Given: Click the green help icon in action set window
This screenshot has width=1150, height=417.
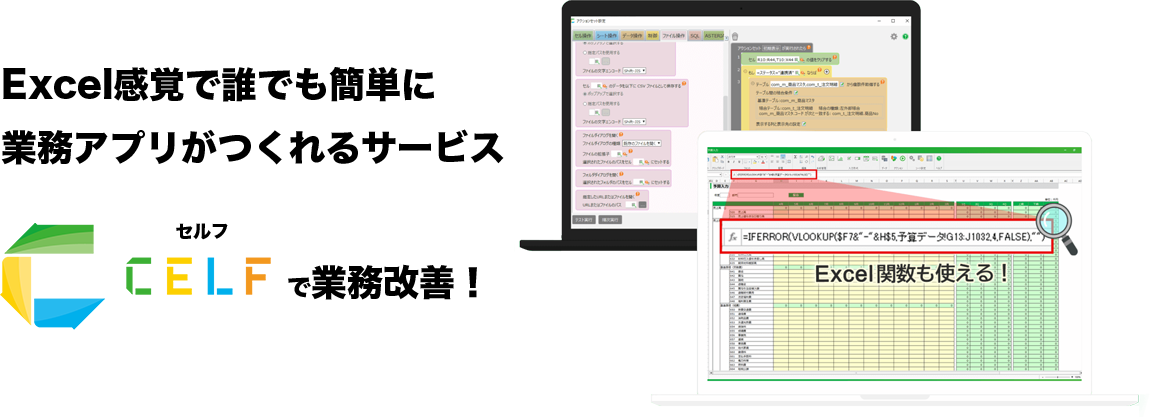Looking at the screenshot, I should pos(905,37).
